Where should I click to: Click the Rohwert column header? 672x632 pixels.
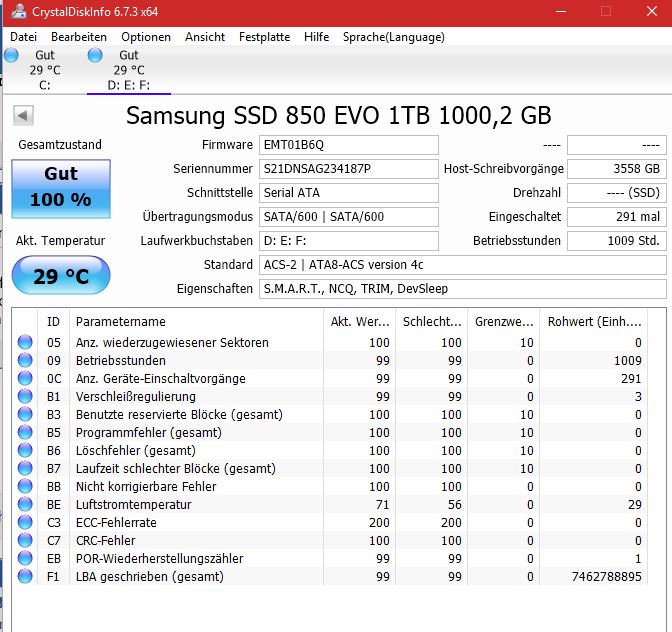[x=594, y=322]
